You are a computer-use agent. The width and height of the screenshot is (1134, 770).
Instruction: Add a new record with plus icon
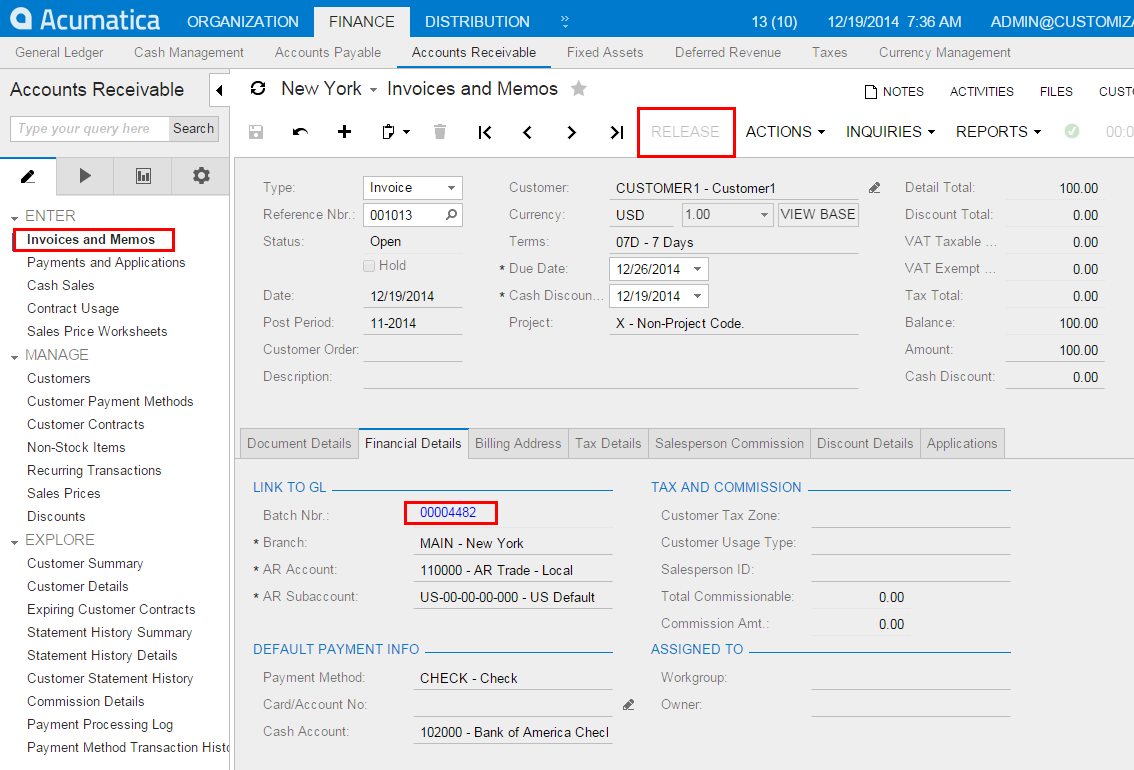345,132
